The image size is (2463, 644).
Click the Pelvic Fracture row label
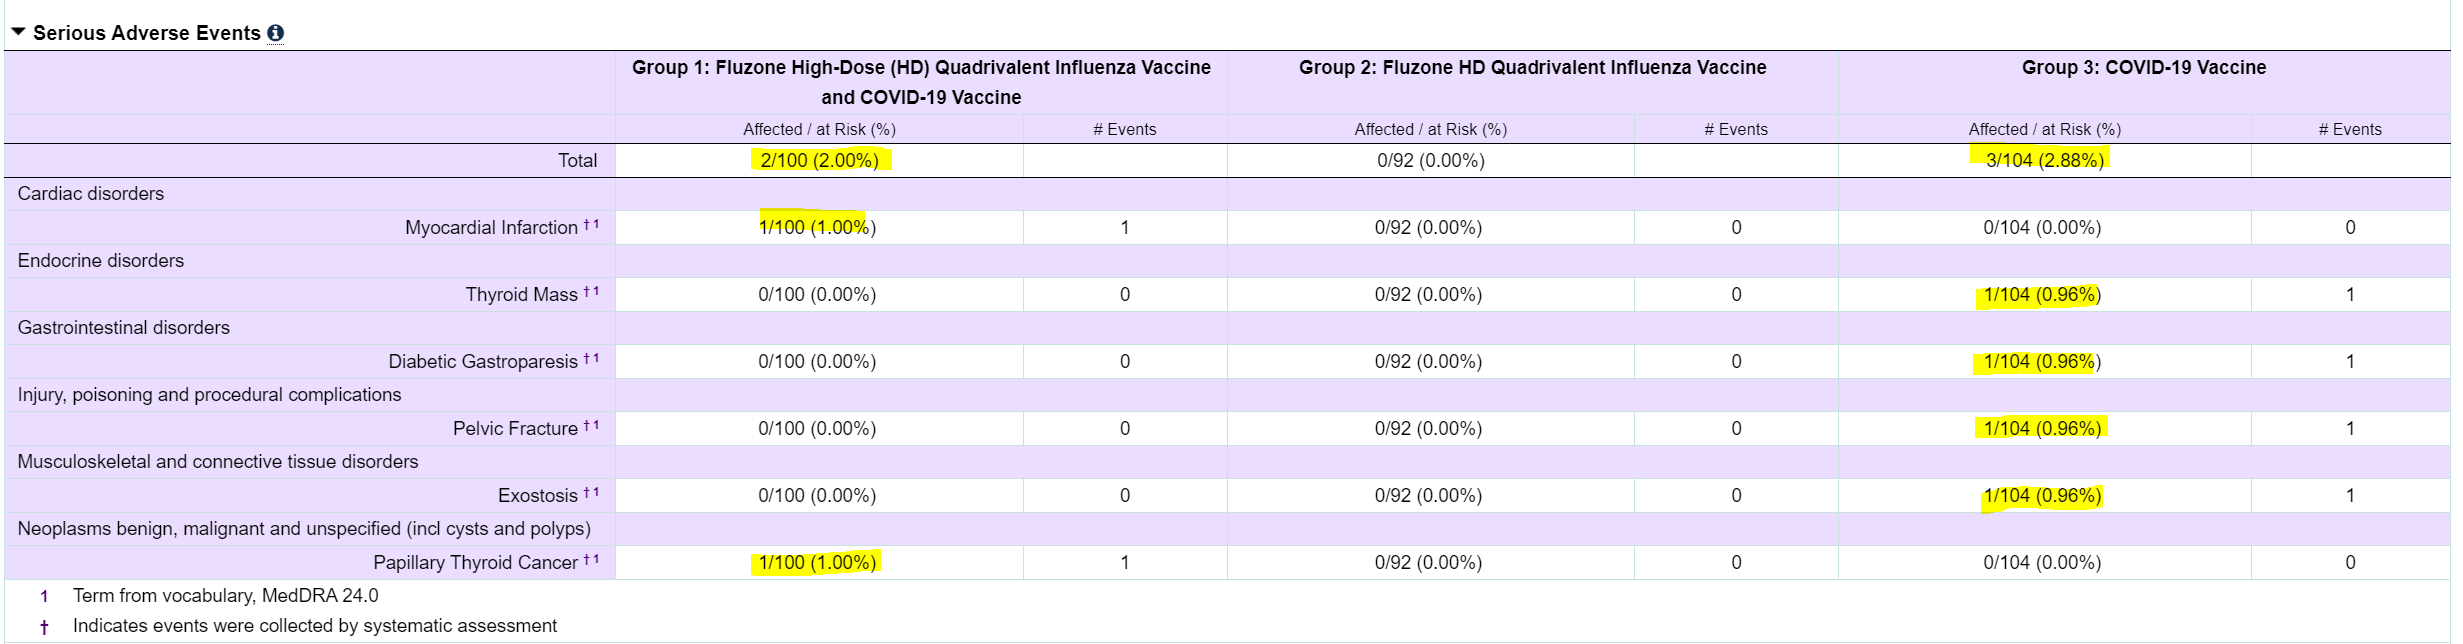pyautogui.click(x=515, y=428)
